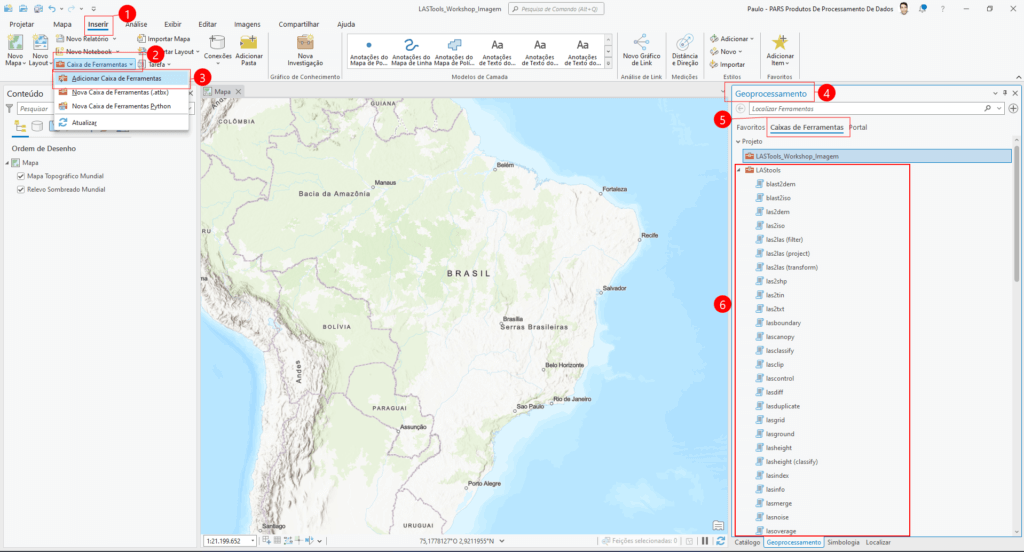Click the Localizar Ferramentas search field

tap(860, 108)
